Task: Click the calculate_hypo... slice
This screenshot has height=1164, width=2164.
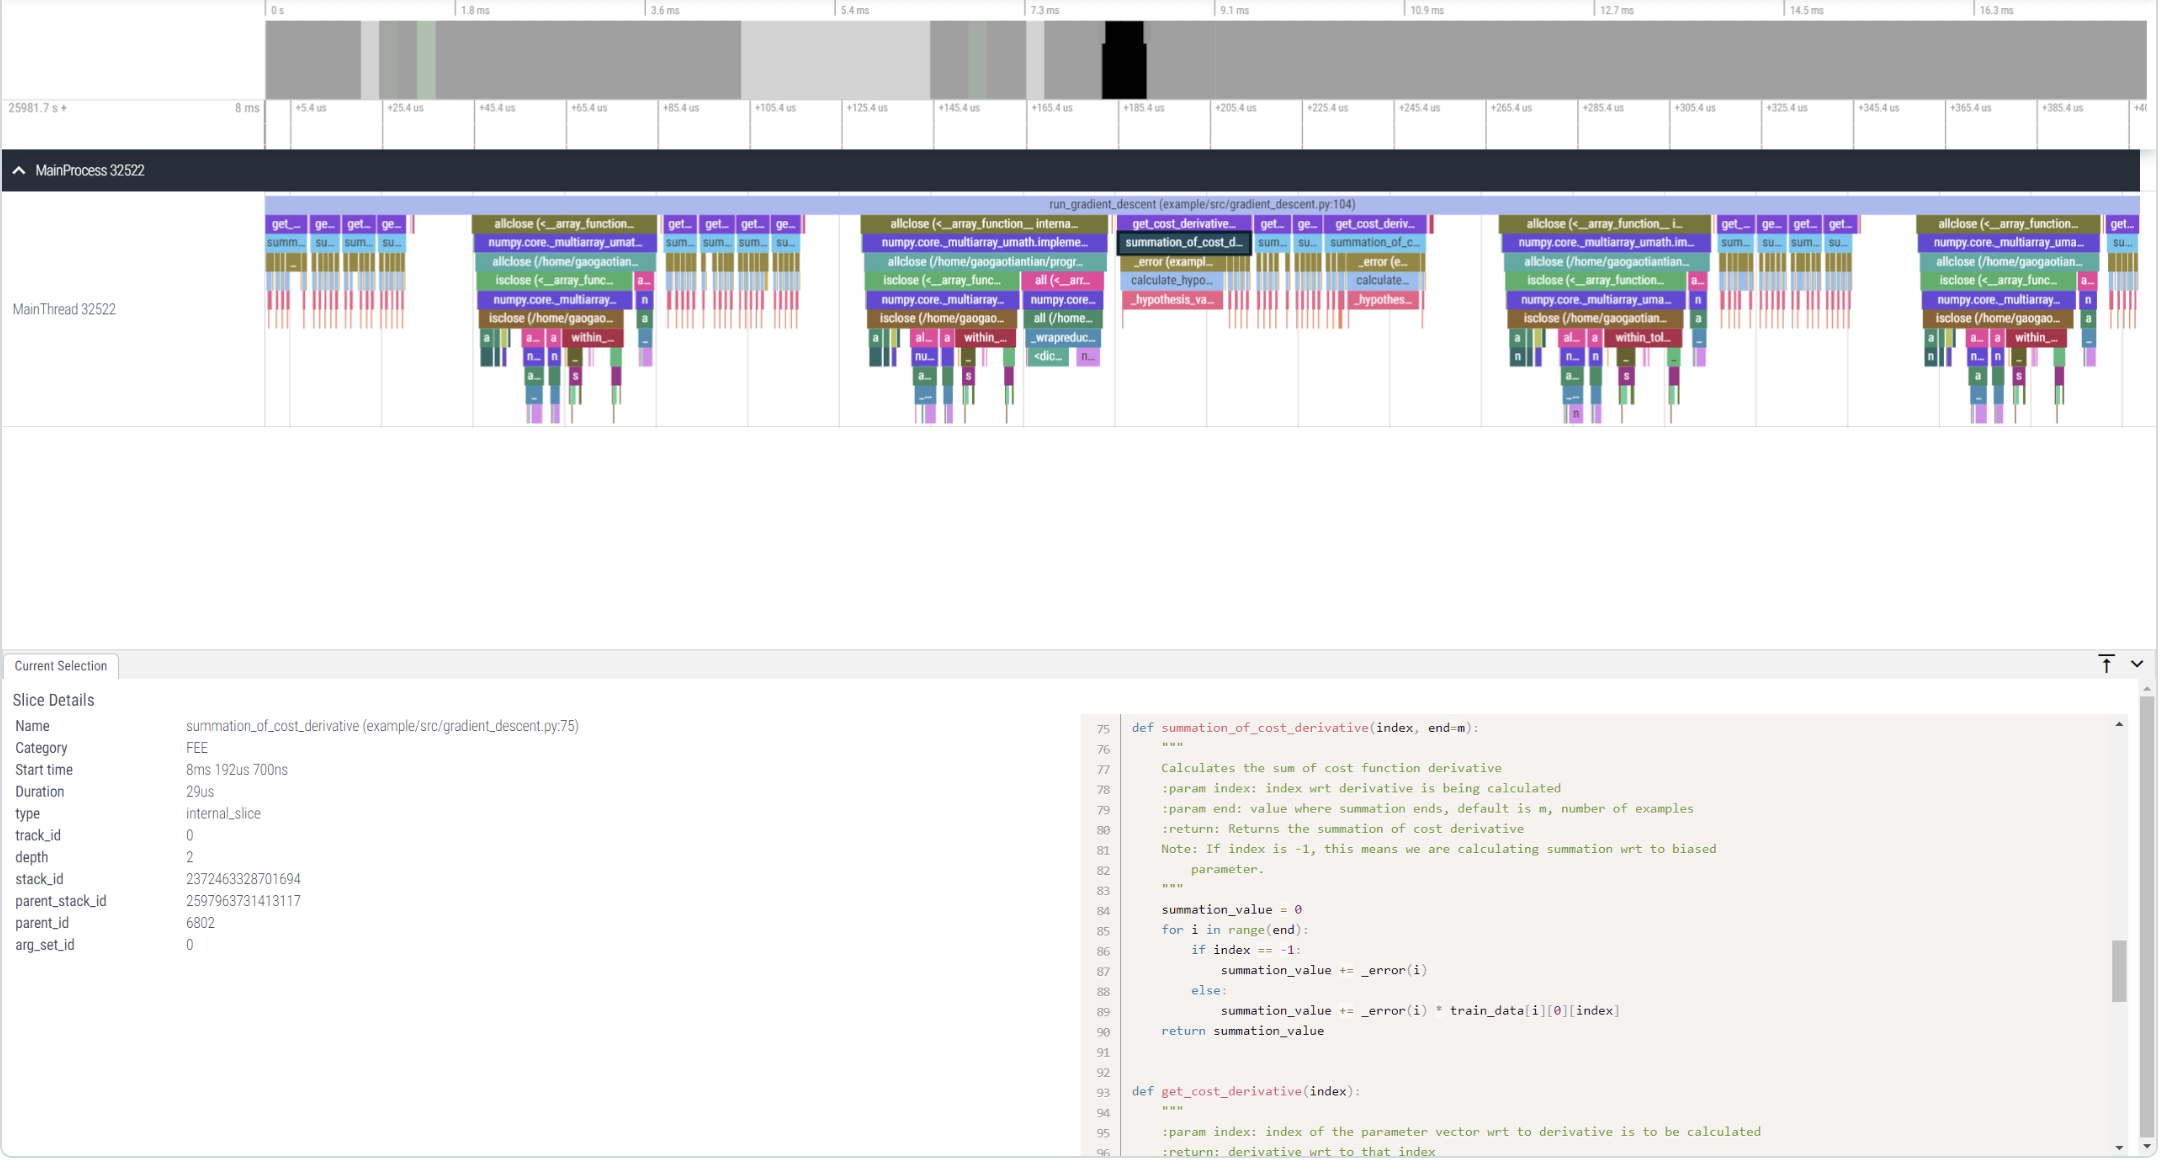Action: [x=1171, y=281]
